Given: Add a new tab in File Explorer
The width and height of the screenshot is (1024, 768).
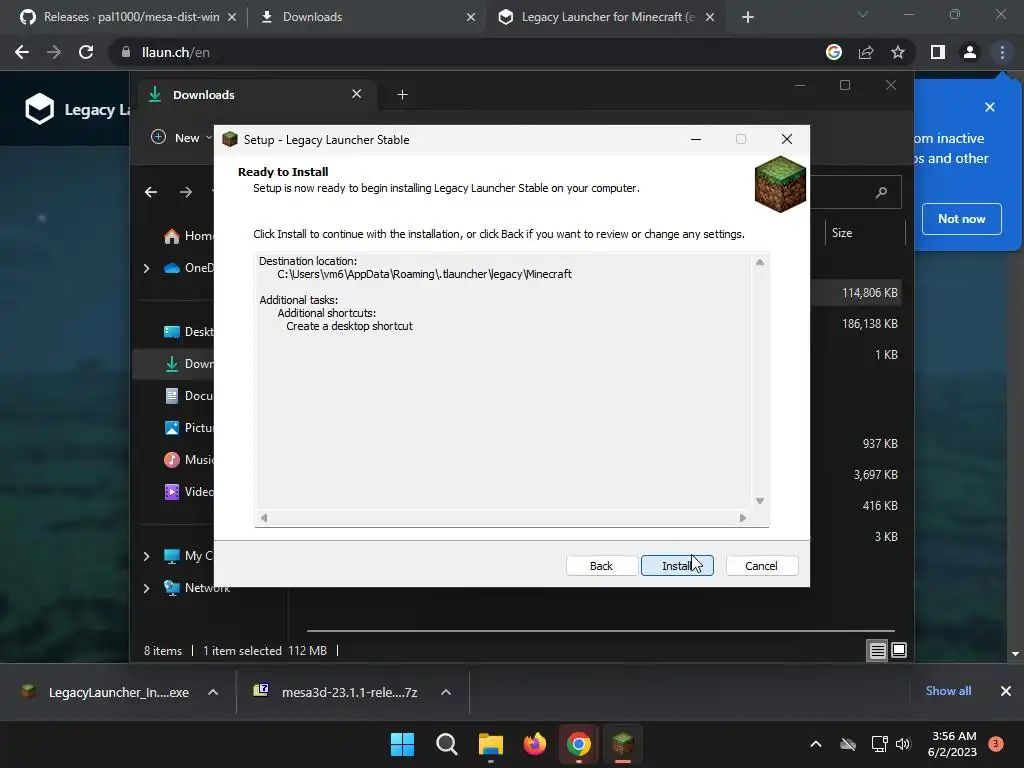Looking at the screenshot, I should click(x=402, y=95).
